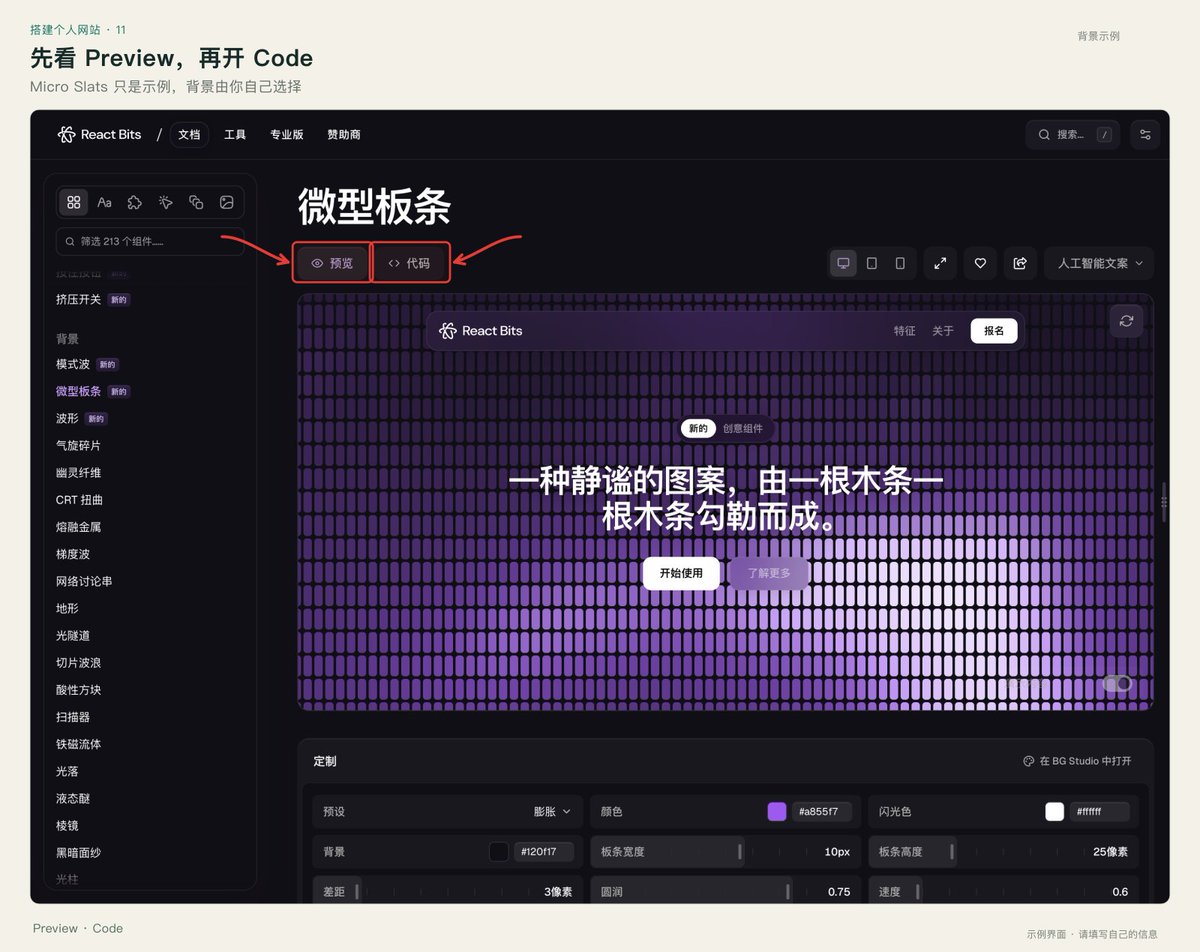Click the 关于 link in demo navbar

[x=943, y=330]
